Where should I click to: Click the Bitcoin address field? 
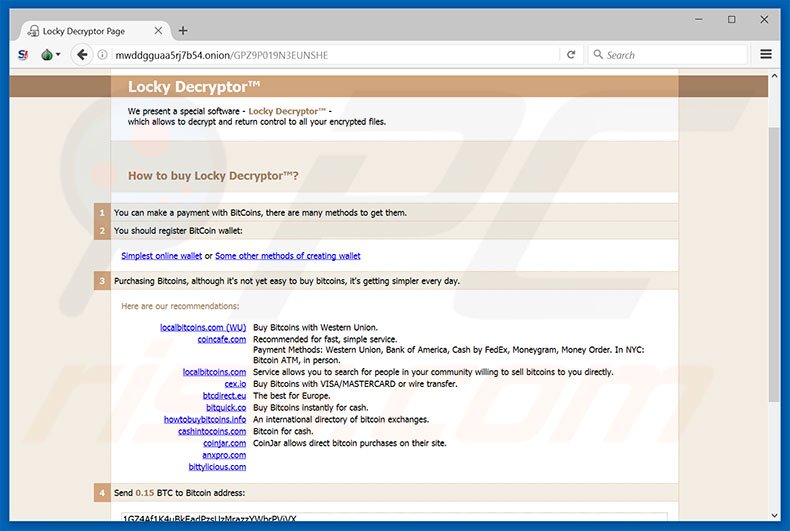click(394, 517)
